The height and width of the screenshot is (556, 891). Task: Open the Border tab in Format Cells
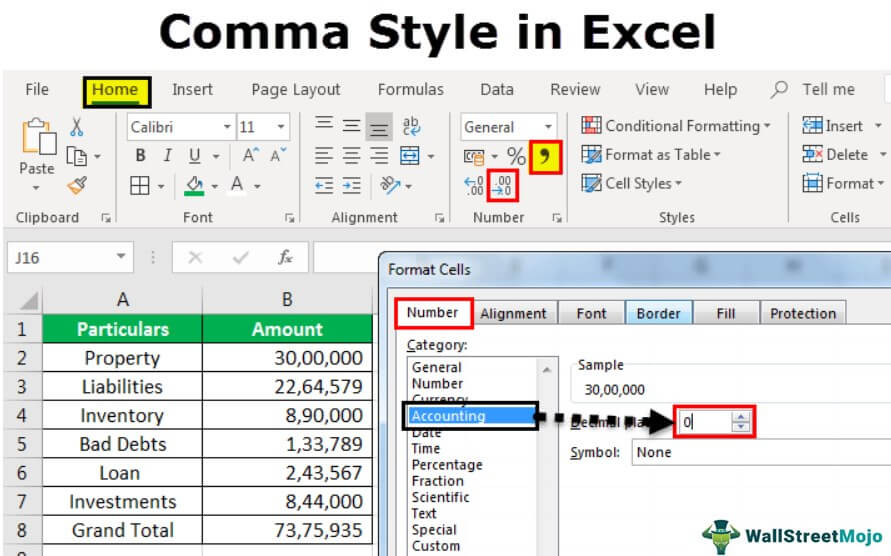point(658,313)
